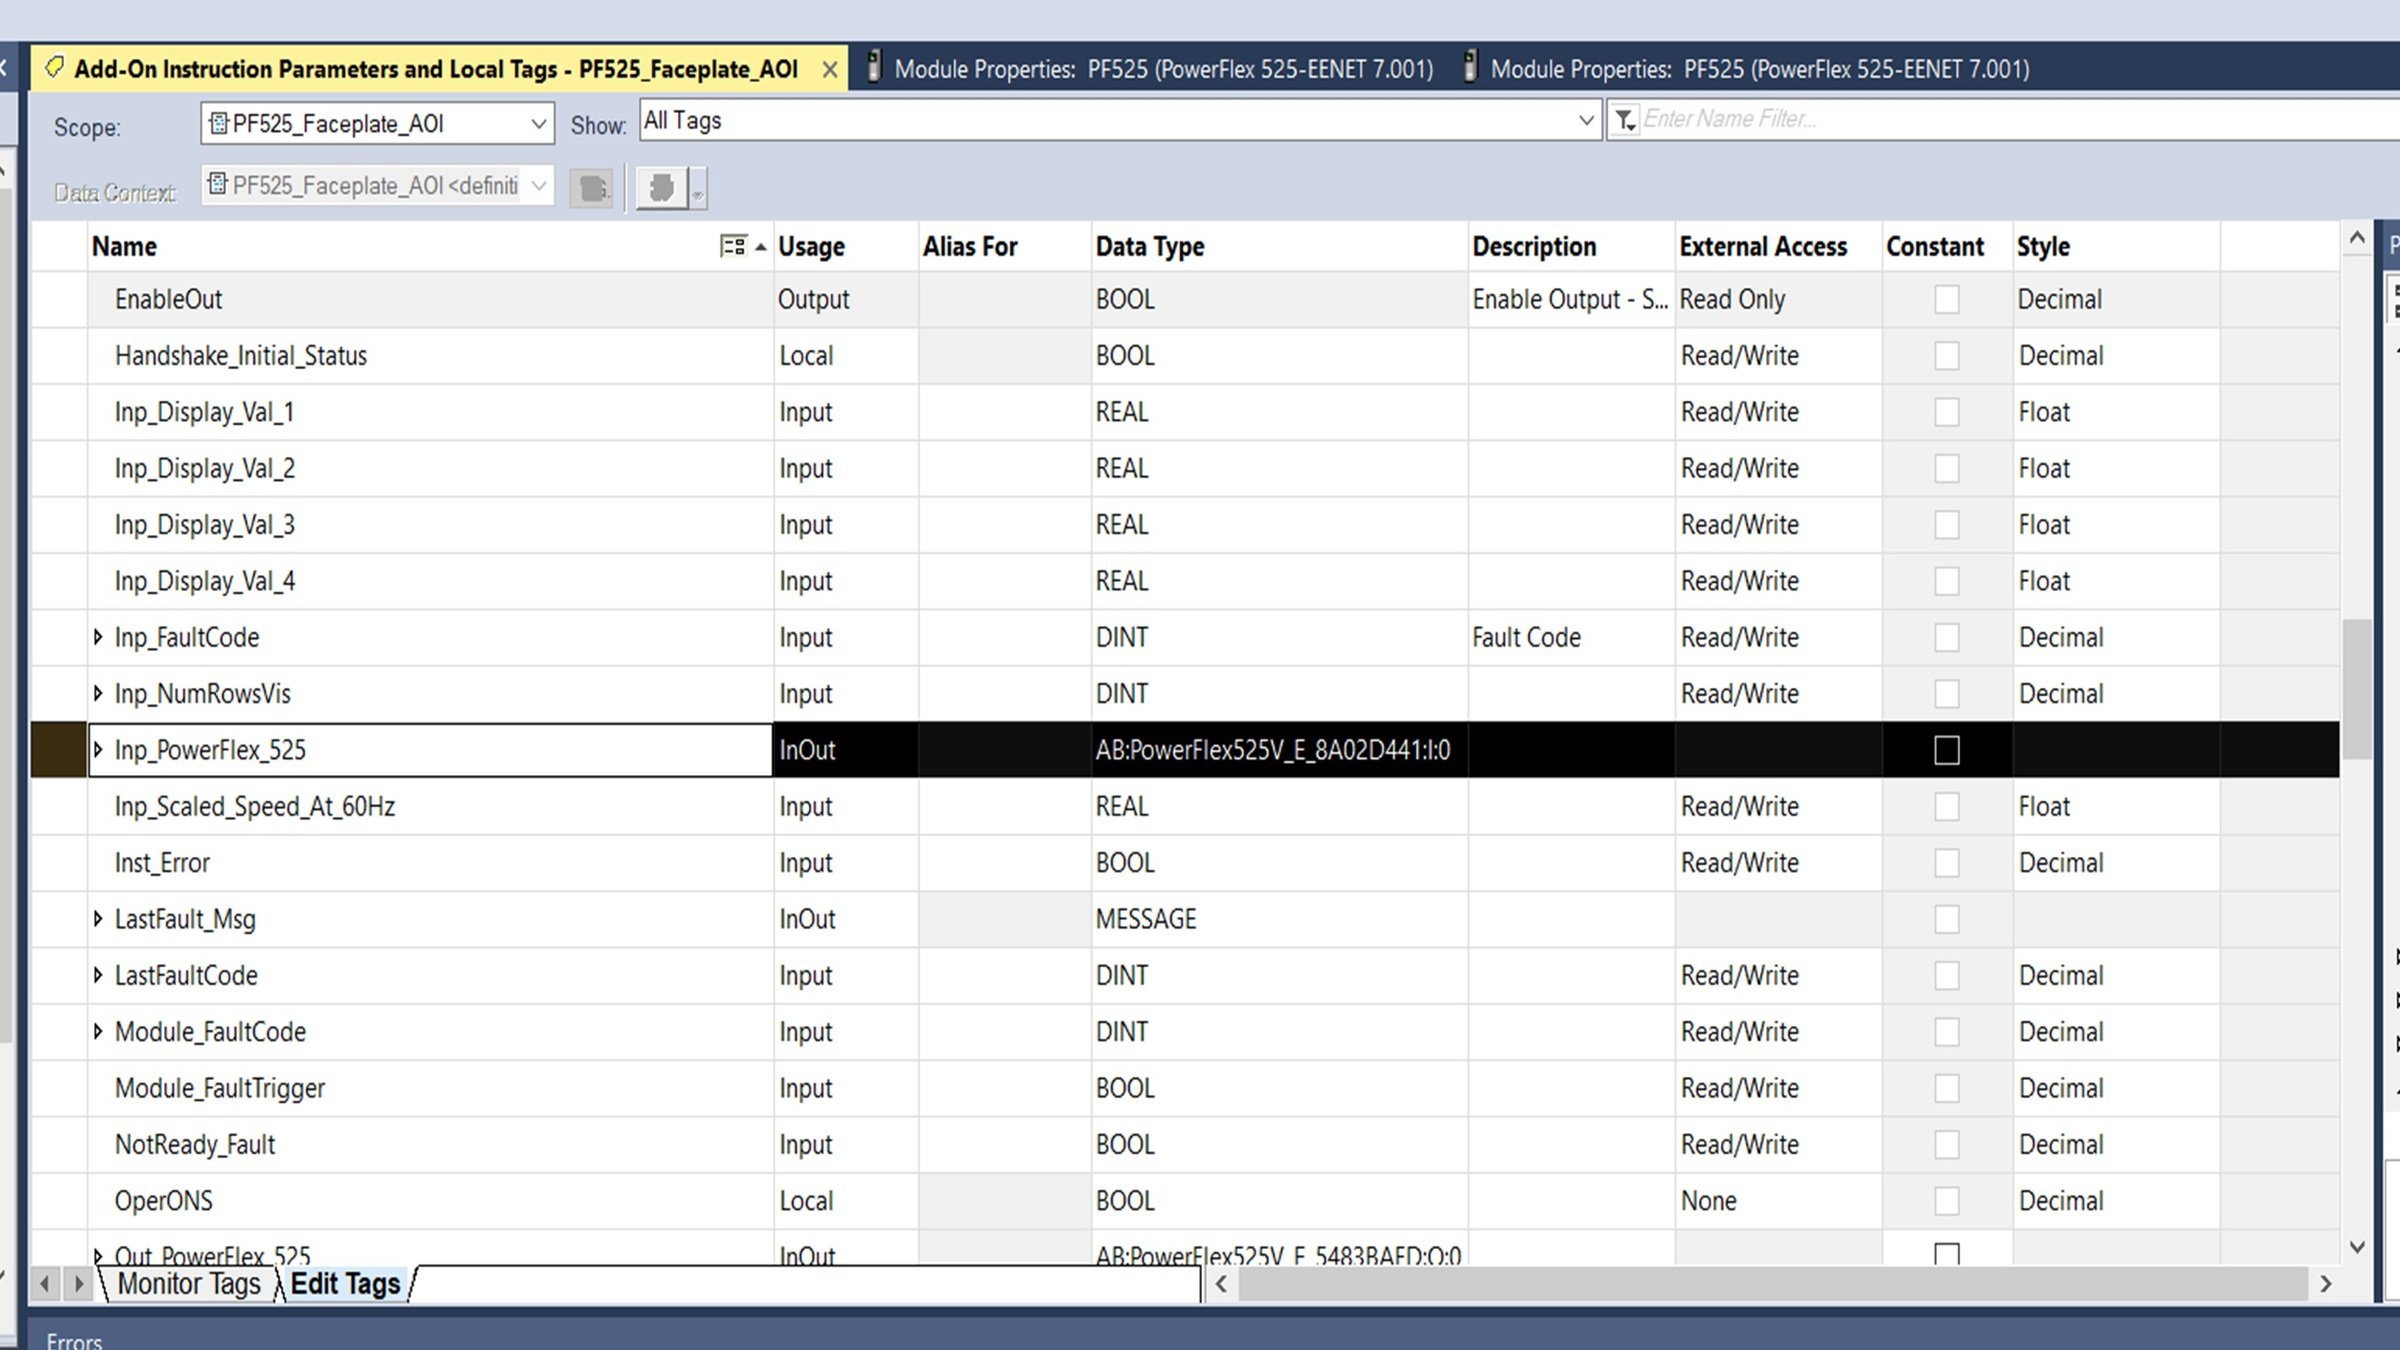
Task: Toggle Constant checkbox for Handshake_Initial_Status
Action: (1946, 355)
